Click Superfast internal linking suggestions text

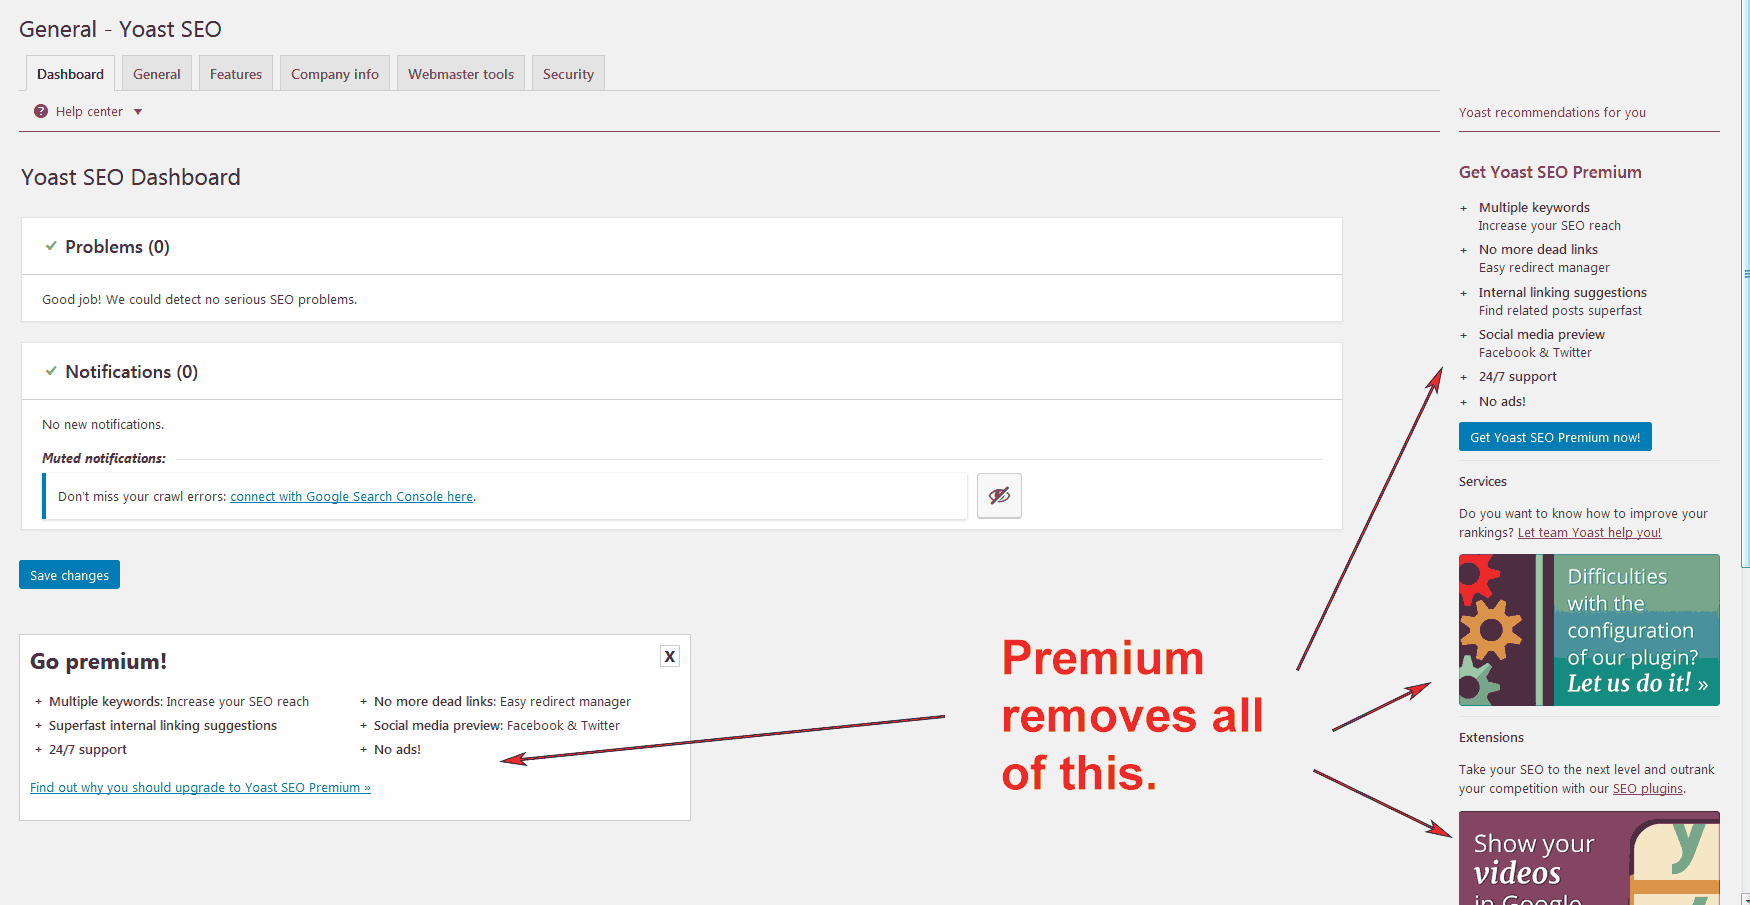pos(163,726)
